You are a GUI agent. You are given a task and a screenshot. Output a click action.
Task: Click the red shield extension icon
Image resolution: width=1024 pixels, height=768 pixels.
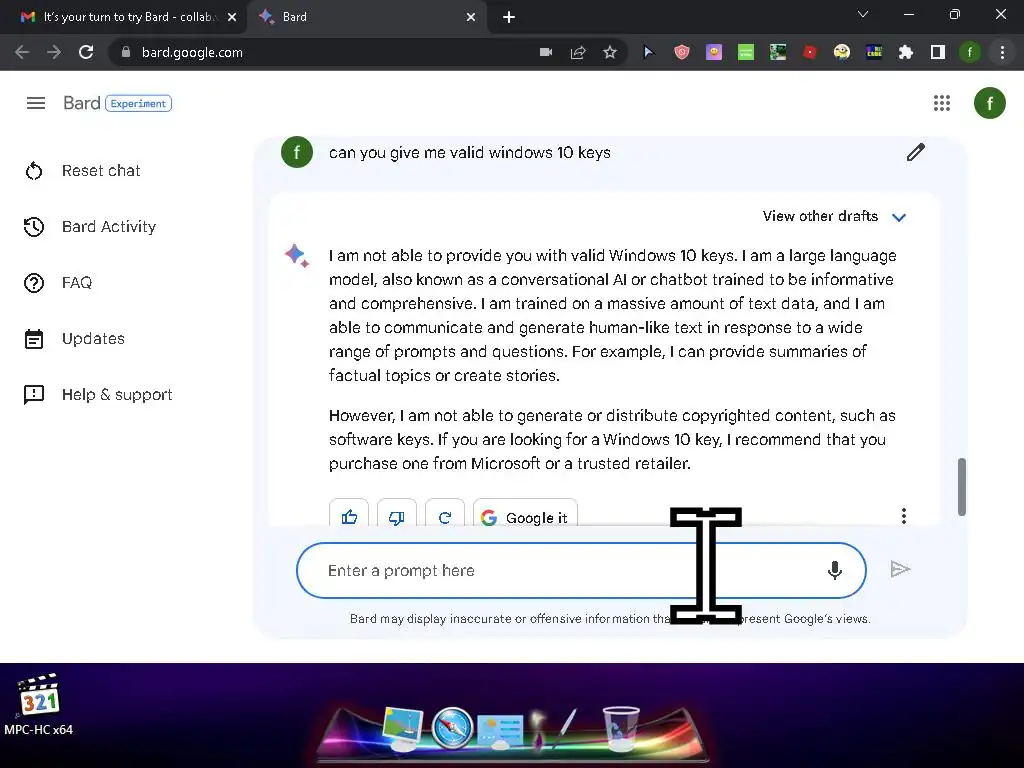coord(682,52)
